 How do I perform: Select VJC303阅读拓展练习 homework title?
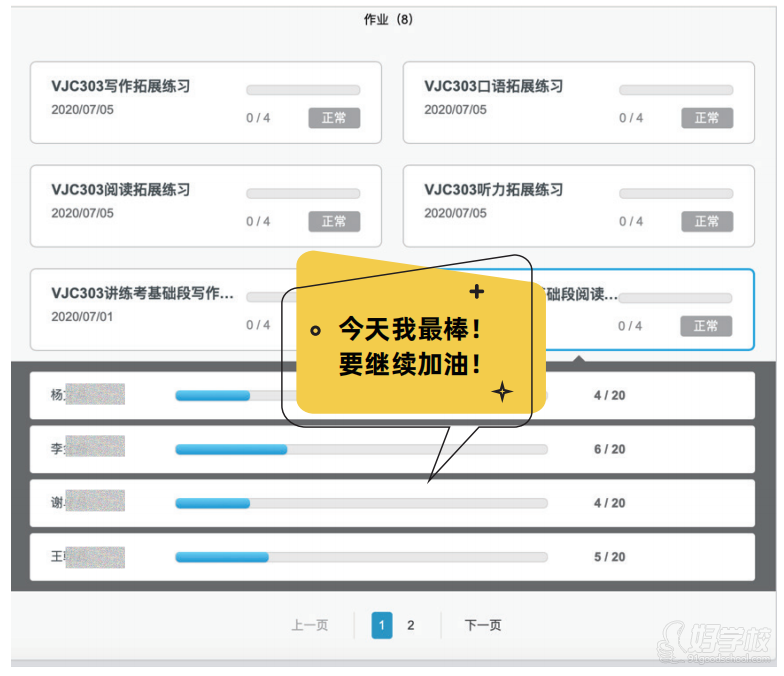120,190
